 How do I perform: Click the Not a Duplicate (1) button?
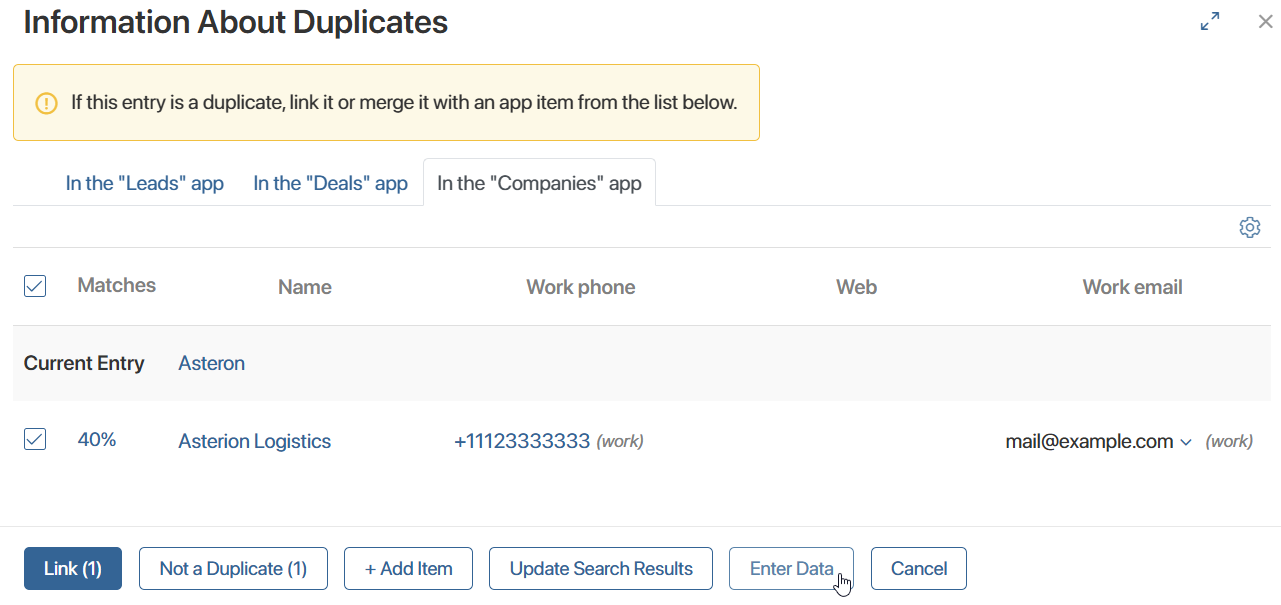[x=233, y=568]
